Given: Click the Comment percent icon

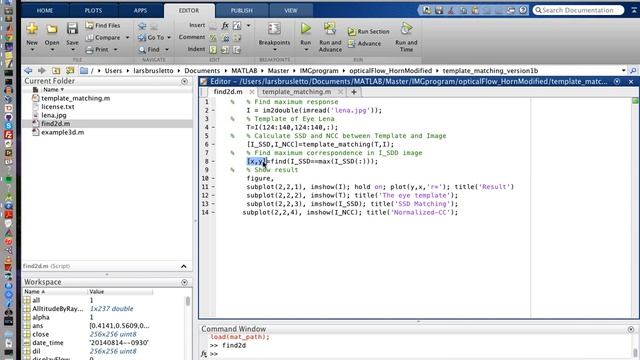Looking at the screenshot, I should click(213, 38).
